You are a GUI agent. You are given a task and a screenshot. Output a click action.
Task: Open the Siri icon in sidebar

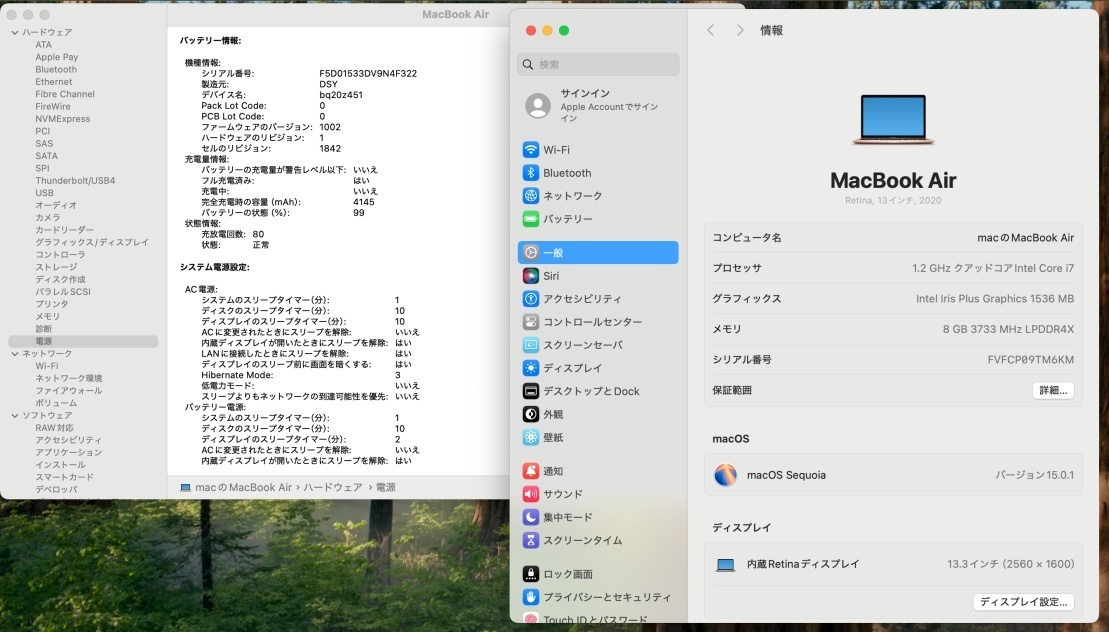530,276
